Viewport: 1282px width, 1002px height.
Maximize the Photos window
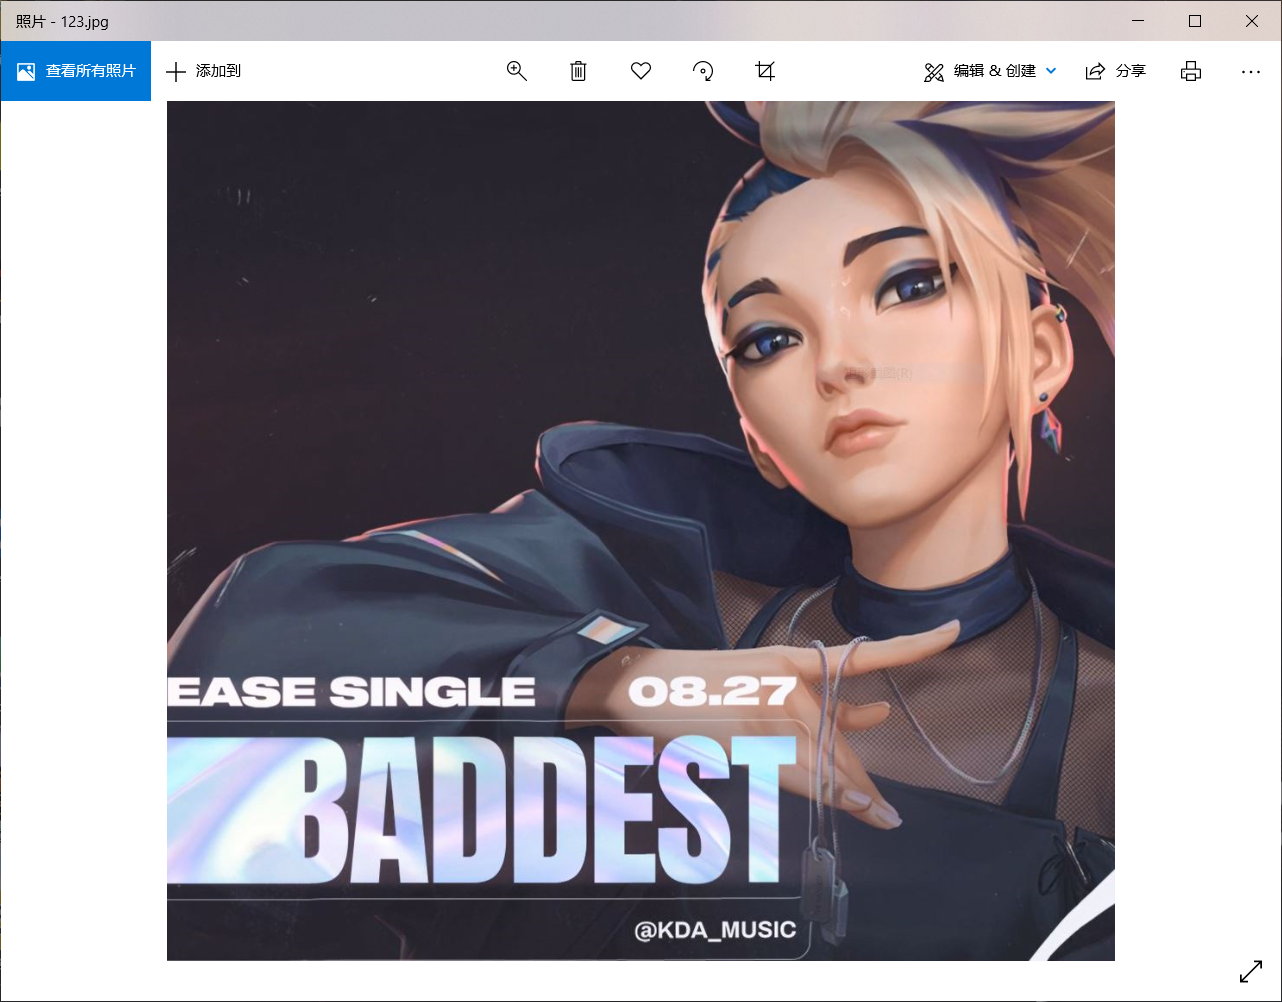pos(1195,21)
